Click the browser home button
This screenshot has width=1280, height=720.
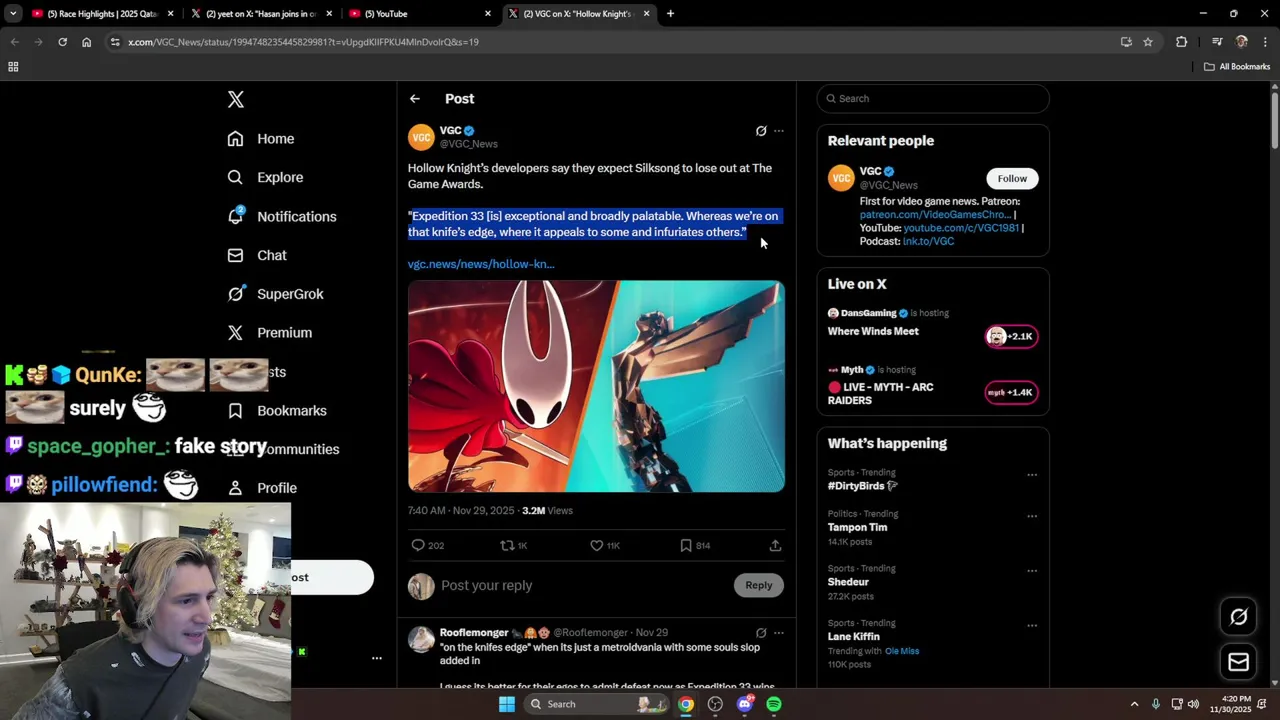pyautogui.click(x=86, y=42)
